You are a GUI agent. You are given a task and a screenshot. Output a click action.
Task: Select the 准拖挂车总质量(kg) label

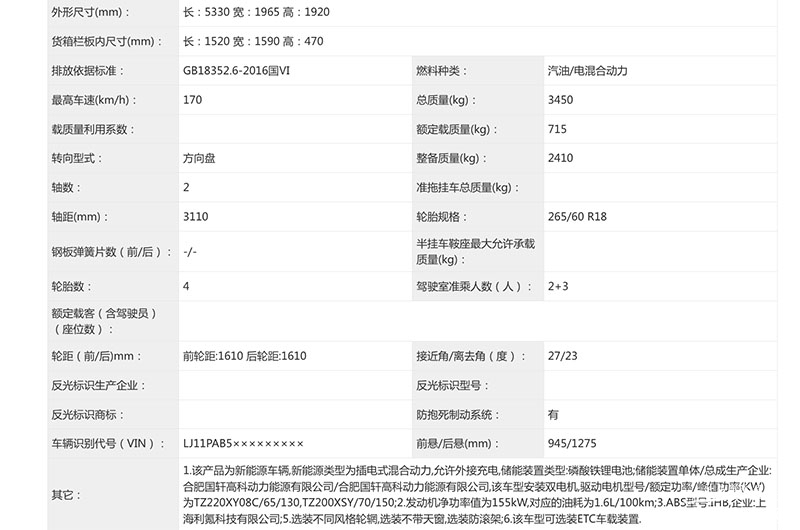tap(468, 188)
